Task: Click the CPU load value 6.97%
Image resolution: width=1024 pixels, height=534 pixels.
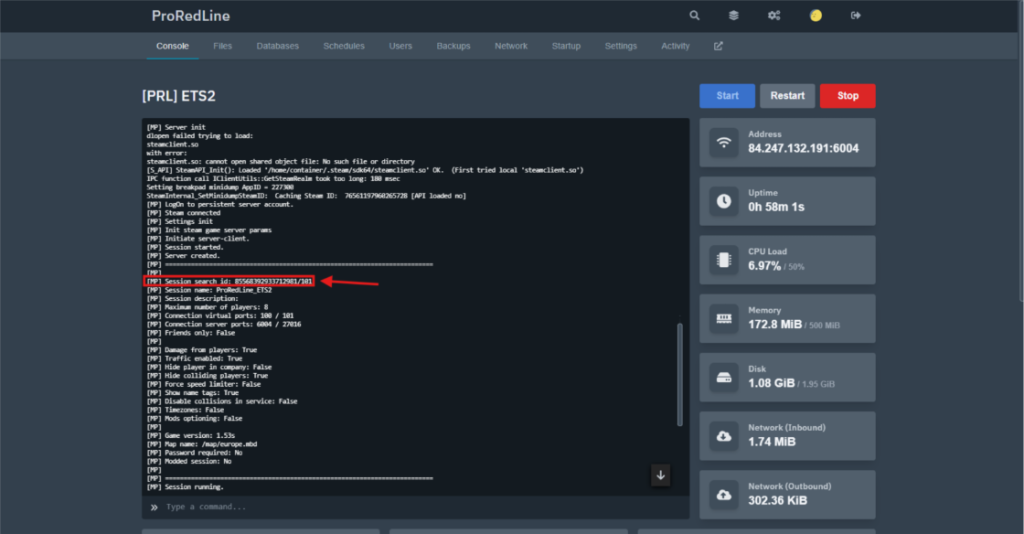Action: point(764,266)
